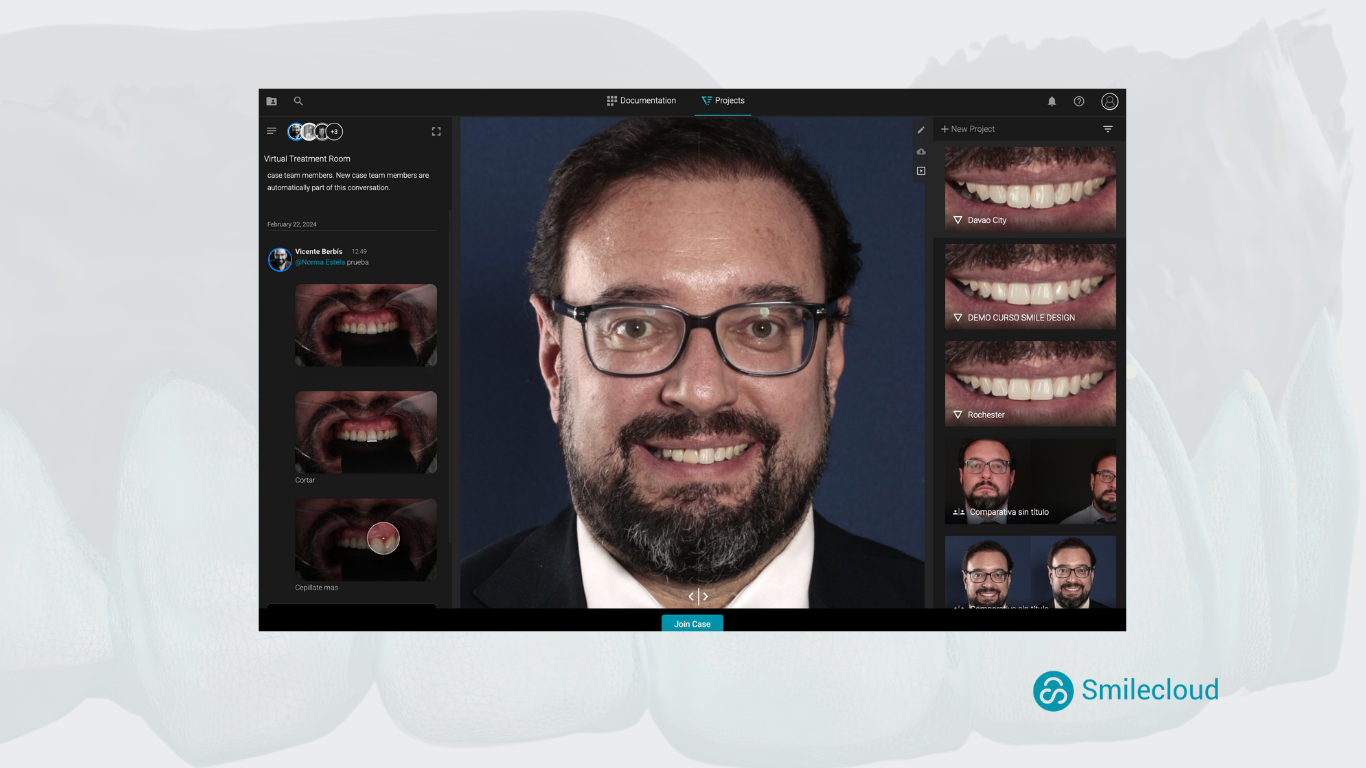Show the +3 additional team members
1366x768 pixels.
[334, 132]
